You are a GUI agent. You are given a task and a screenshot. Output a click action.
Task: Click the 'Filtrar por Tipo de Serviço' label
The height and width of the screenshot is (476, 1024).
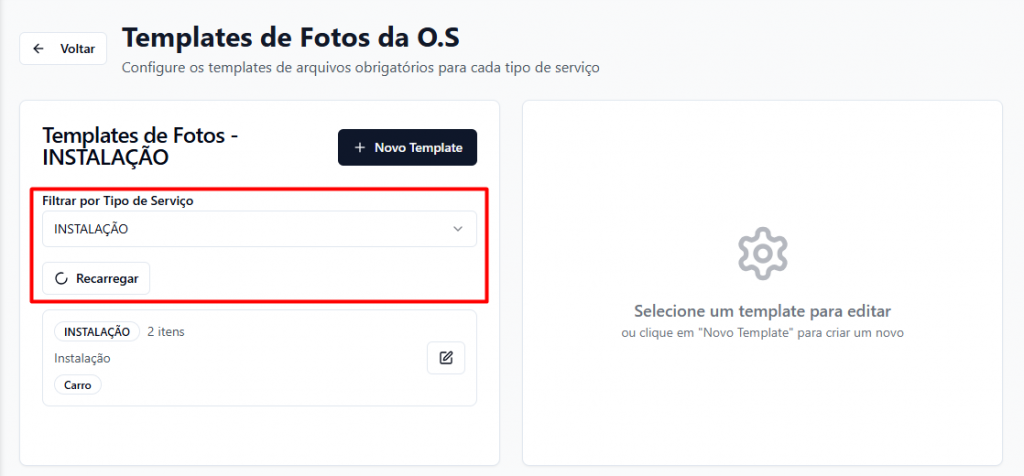click(x=117, y=201)
